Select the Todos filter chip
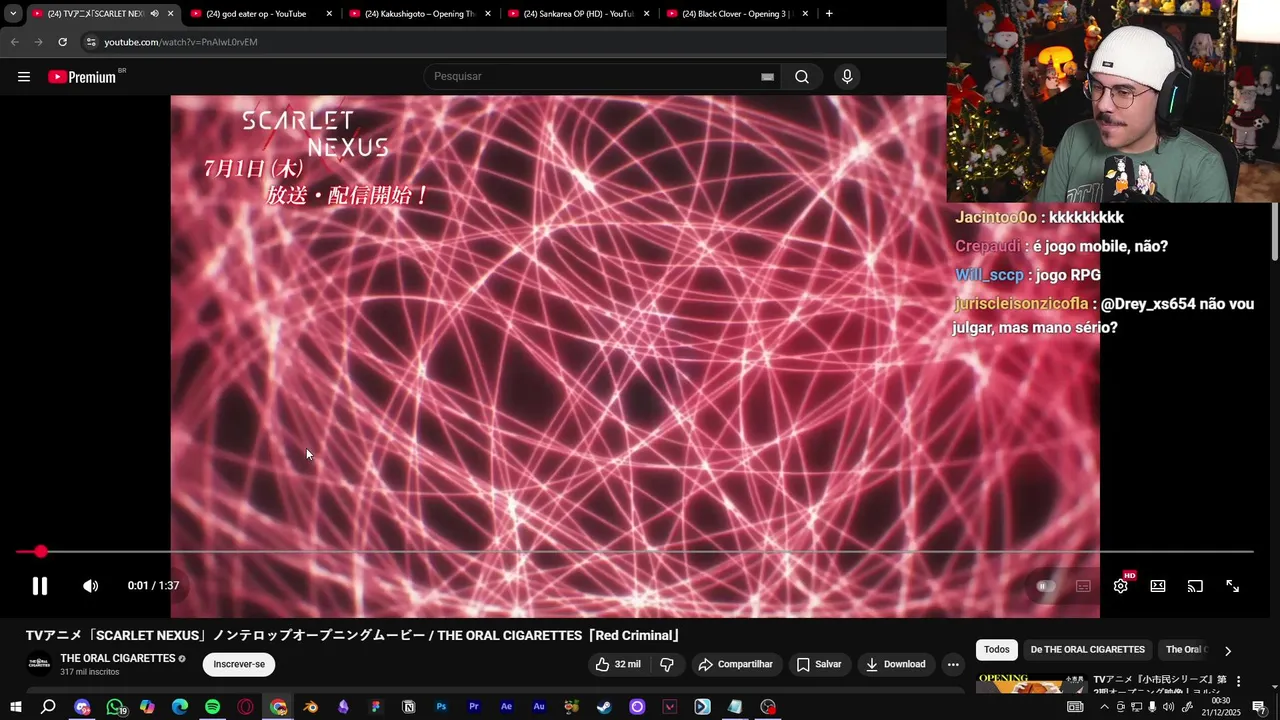Screen dimensions: 1280x720 coord(997,650)
